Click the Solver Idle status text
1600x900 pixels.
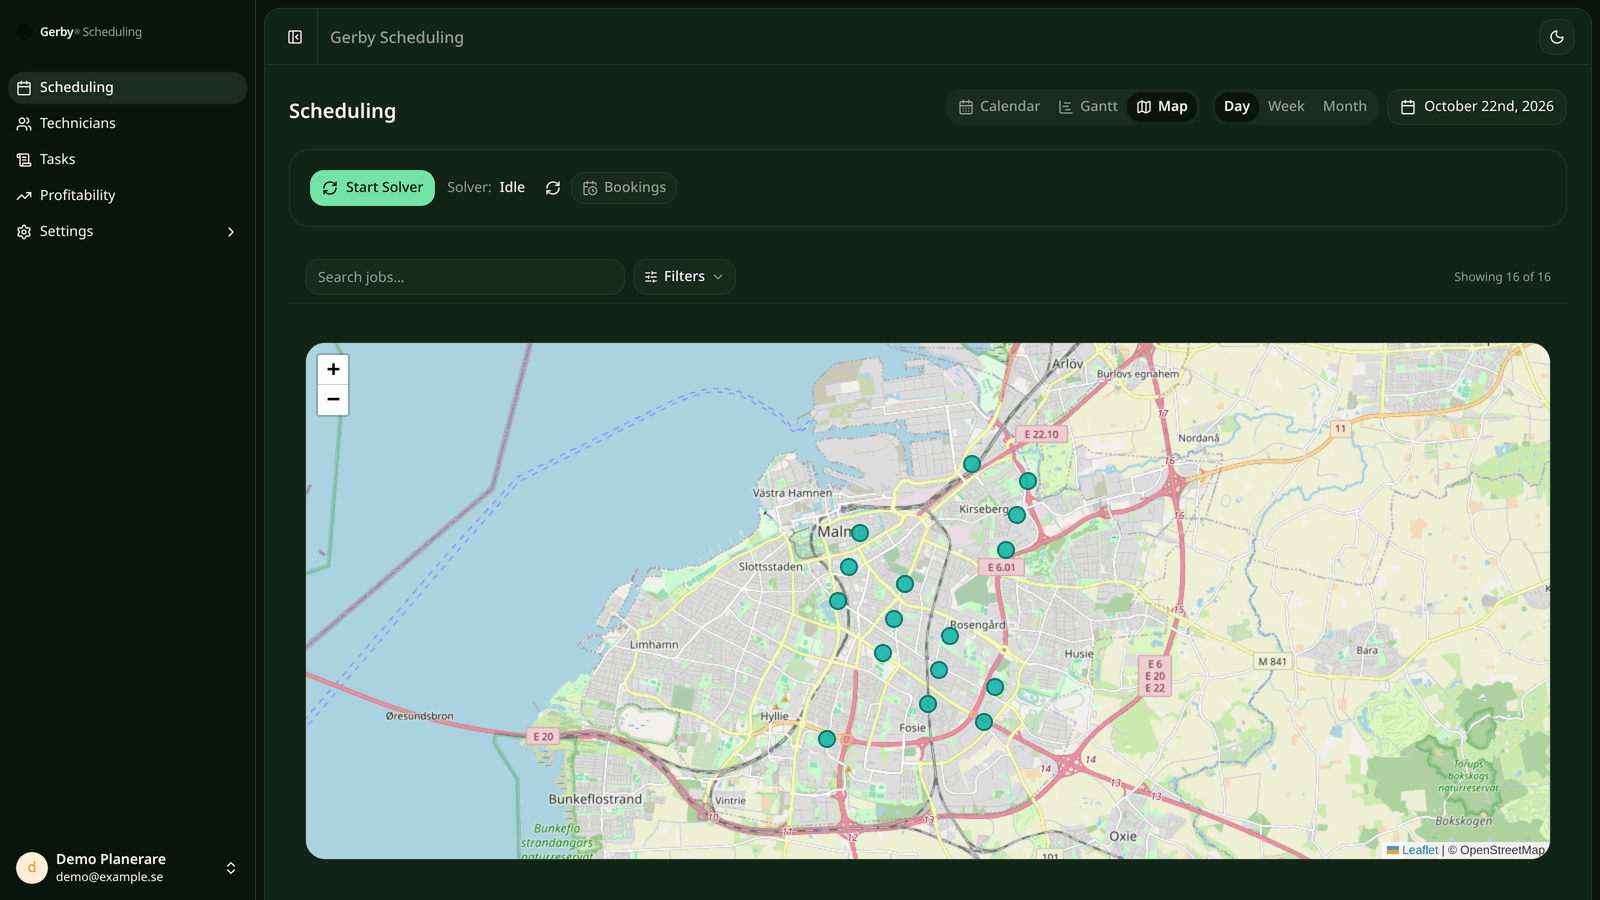coord(486,188)
